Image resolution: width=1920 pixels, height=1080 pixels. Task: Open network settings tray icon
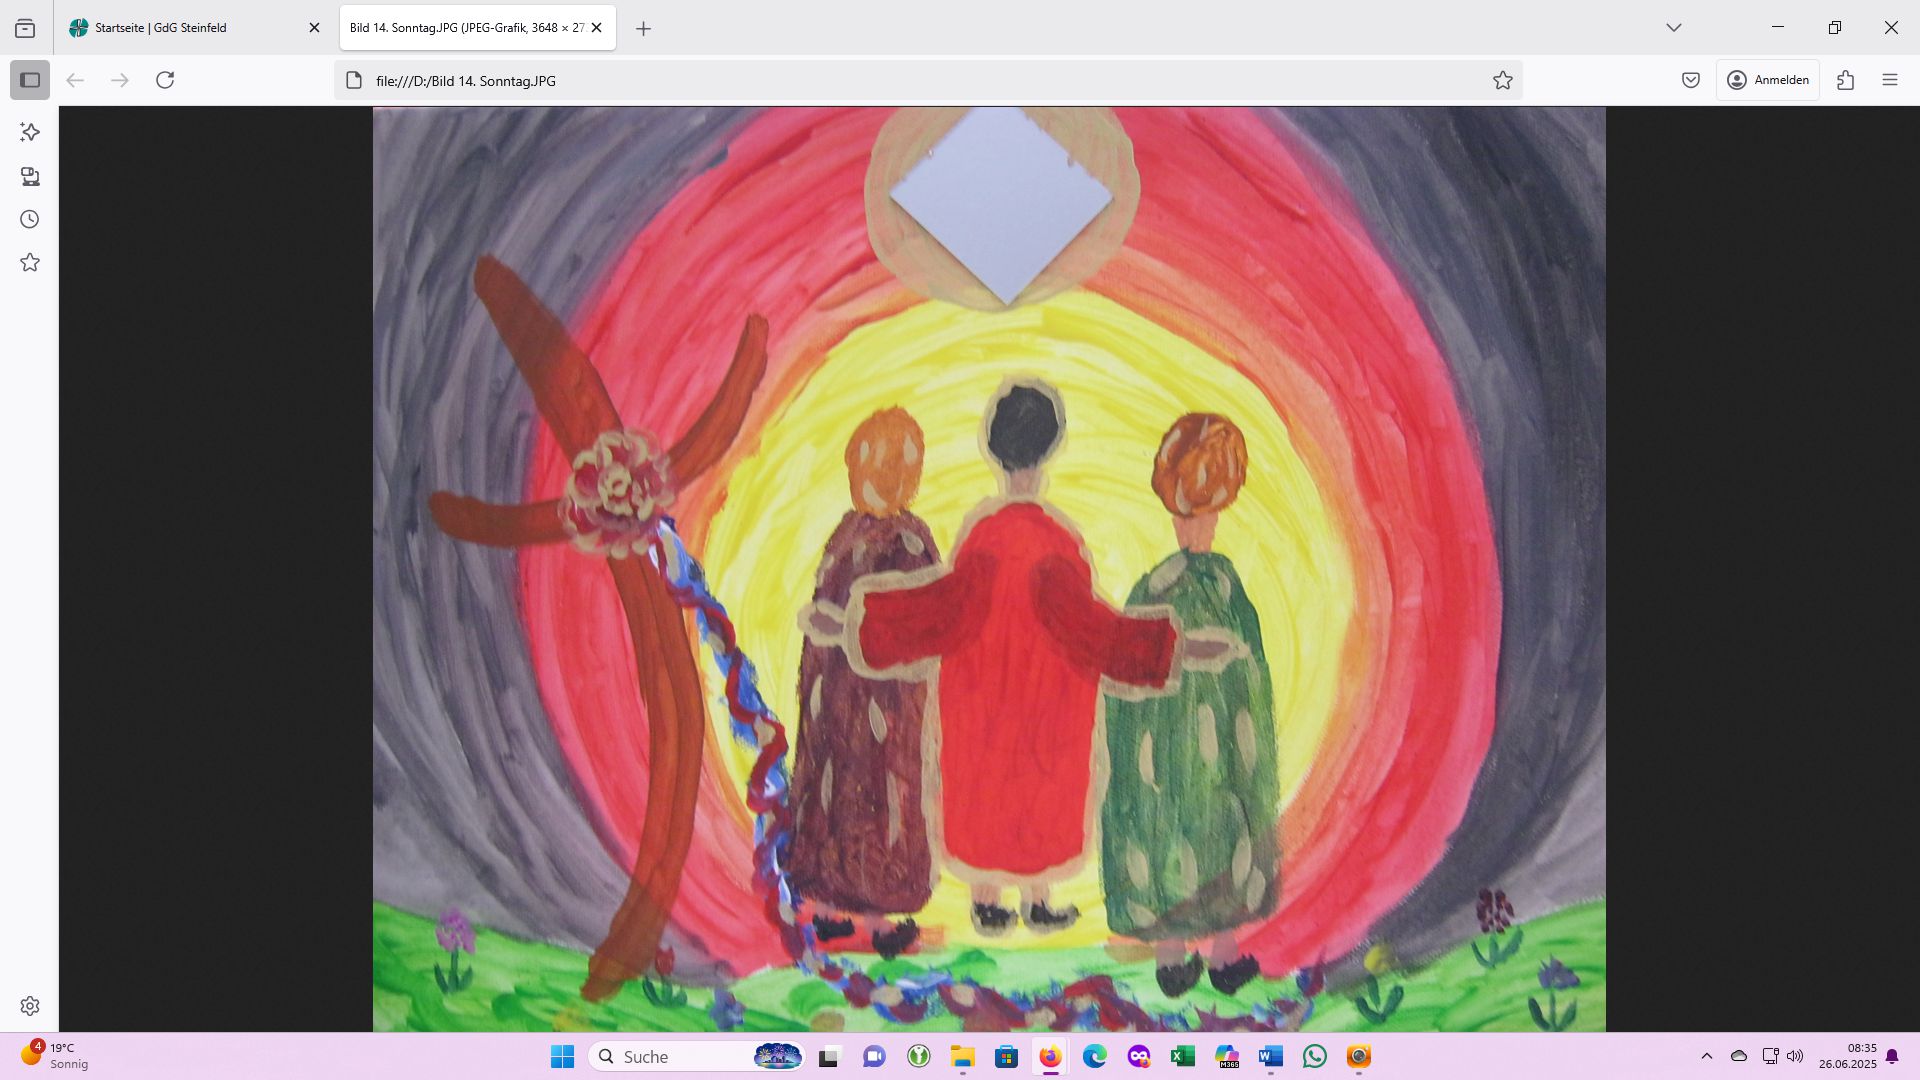tap(1770, 1056)
